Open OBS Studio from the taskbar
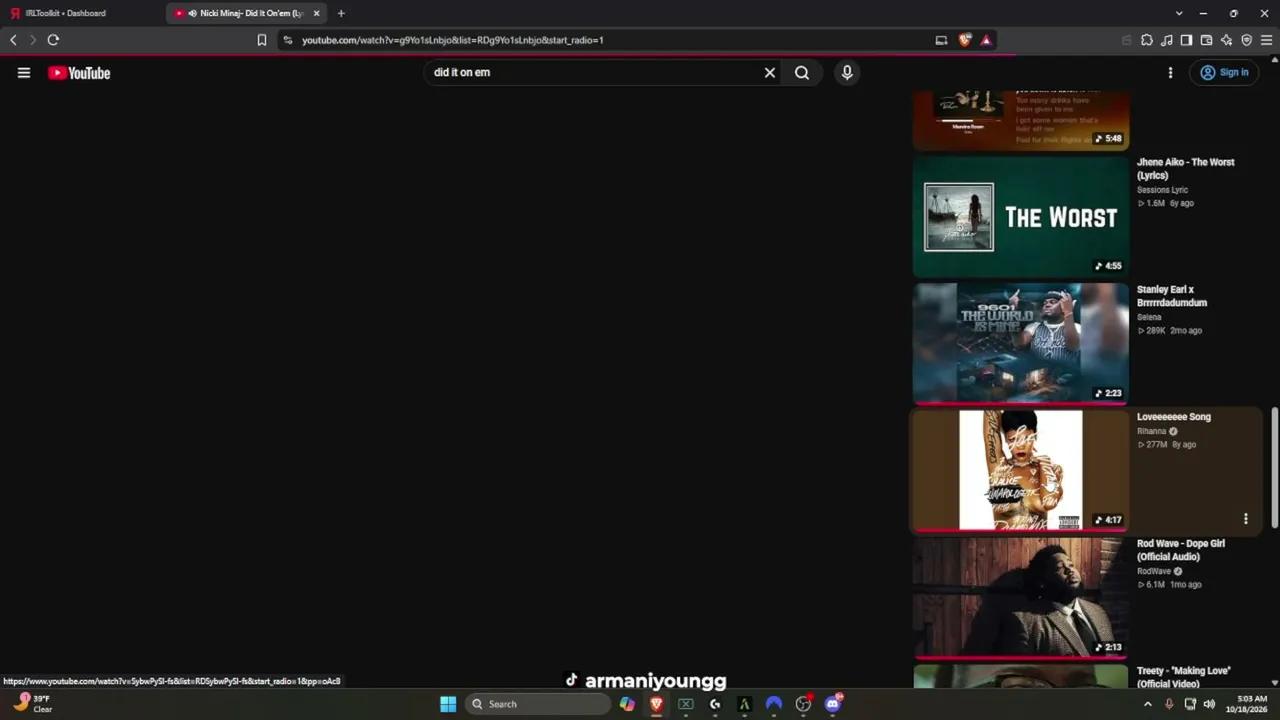1280x720 pixels. point(803,704)
